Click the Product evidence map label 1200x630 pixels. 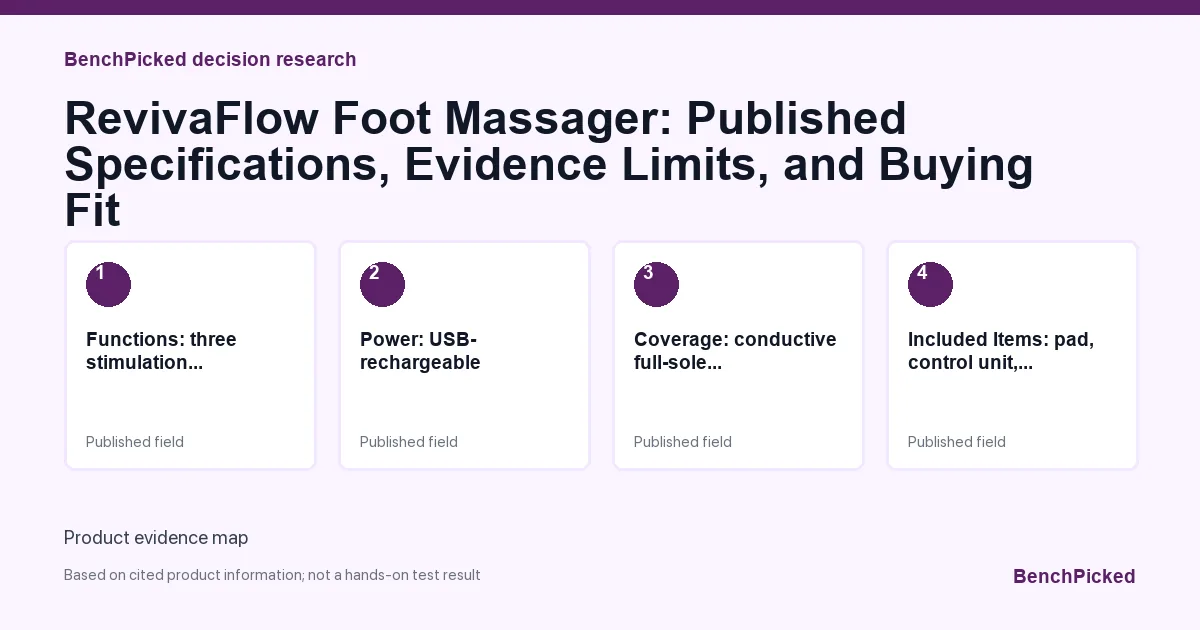[x=156, y=538]
